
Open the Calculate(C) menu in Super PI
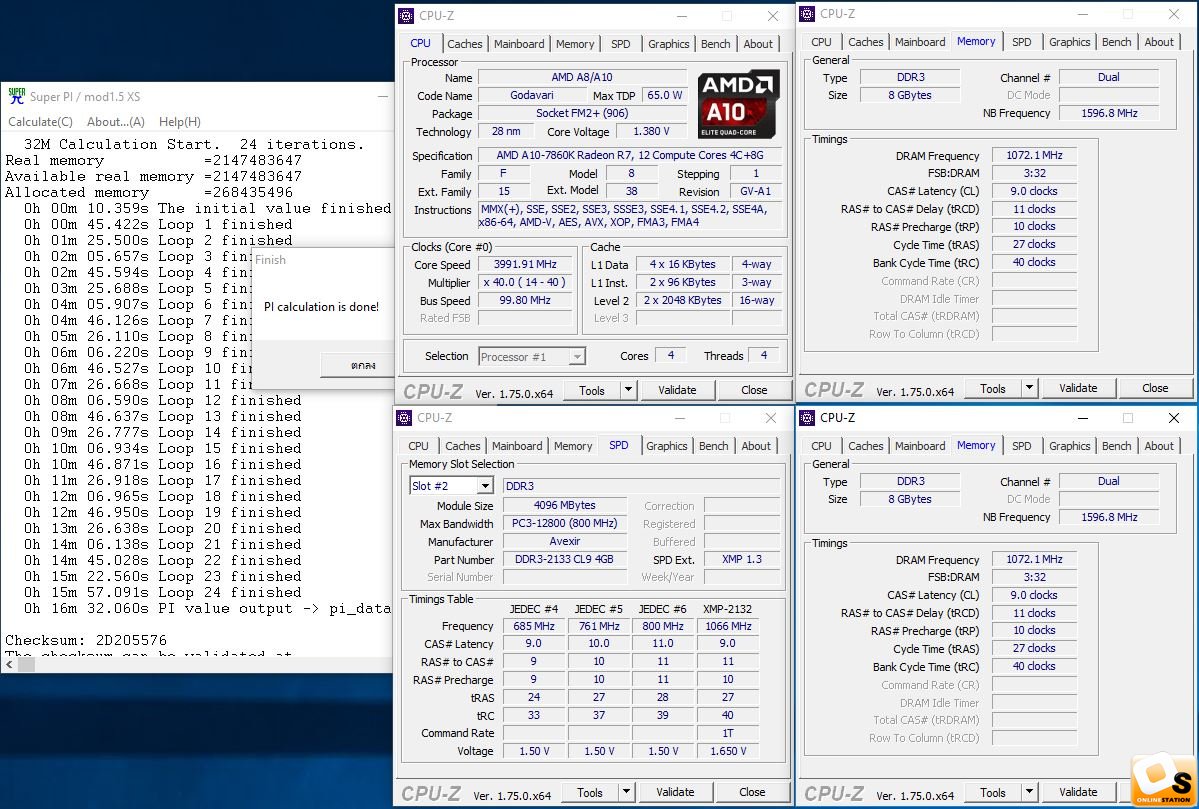(x=41, y=122)
